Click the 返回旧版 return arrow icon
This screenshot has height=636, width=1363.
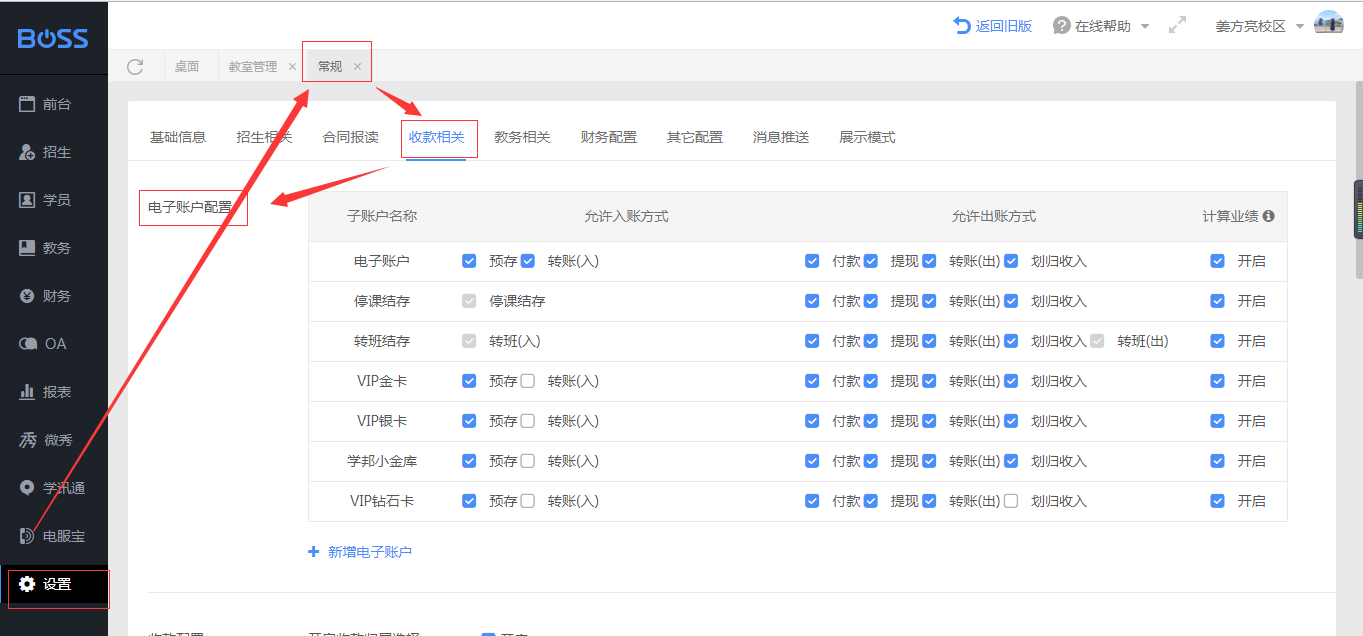961,25
